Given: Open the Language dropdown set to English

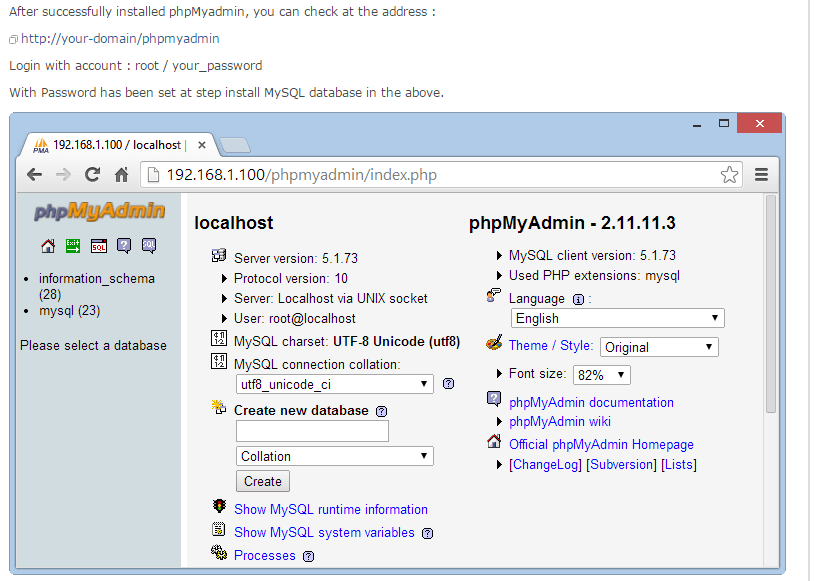Looking at the screenshot, I should click(x=617, y=318).
